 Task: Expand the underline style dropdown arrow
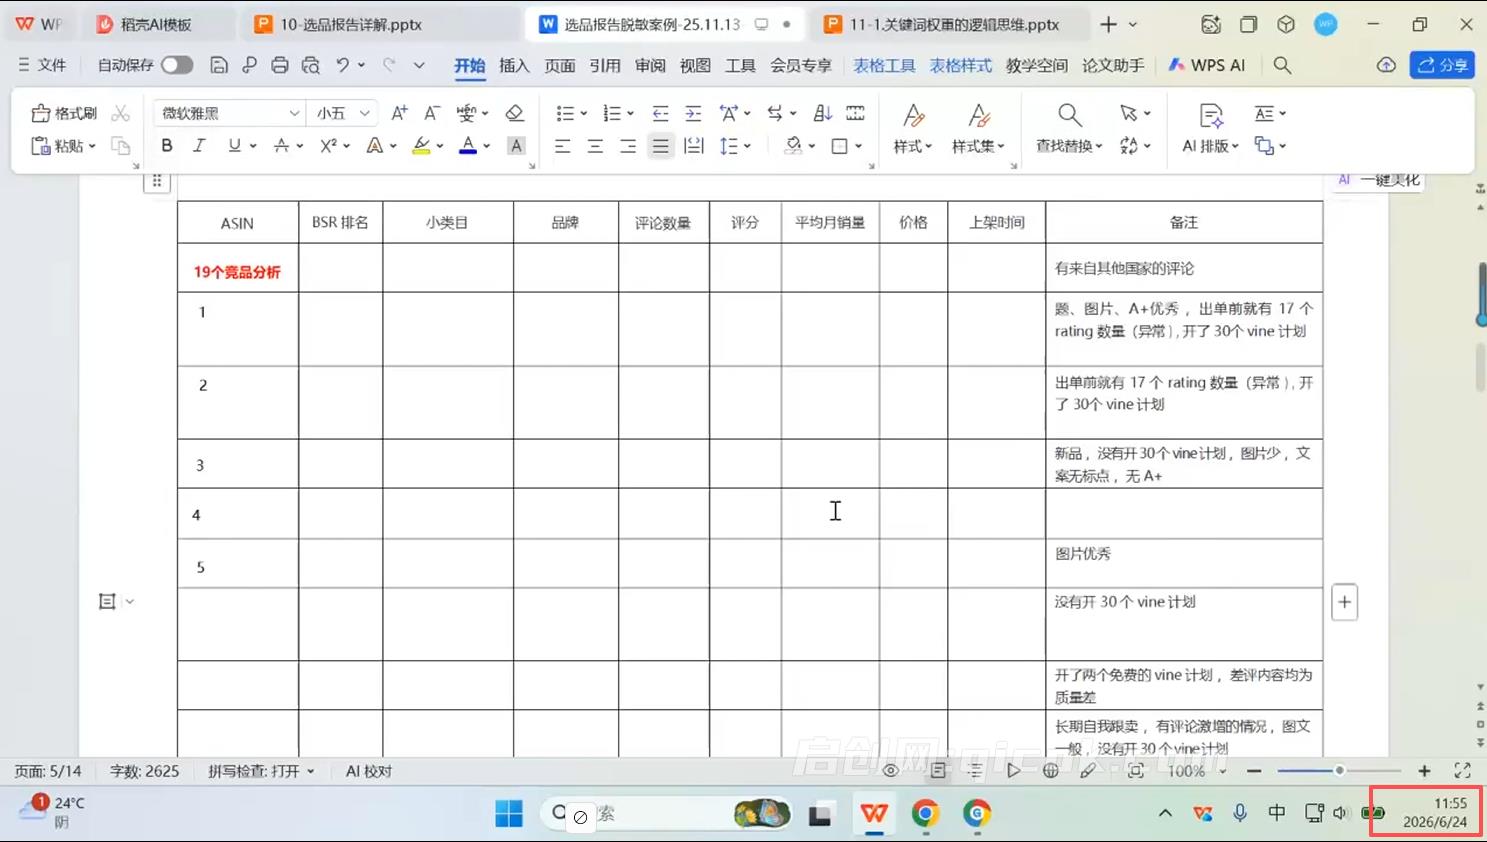click(253, 146)
